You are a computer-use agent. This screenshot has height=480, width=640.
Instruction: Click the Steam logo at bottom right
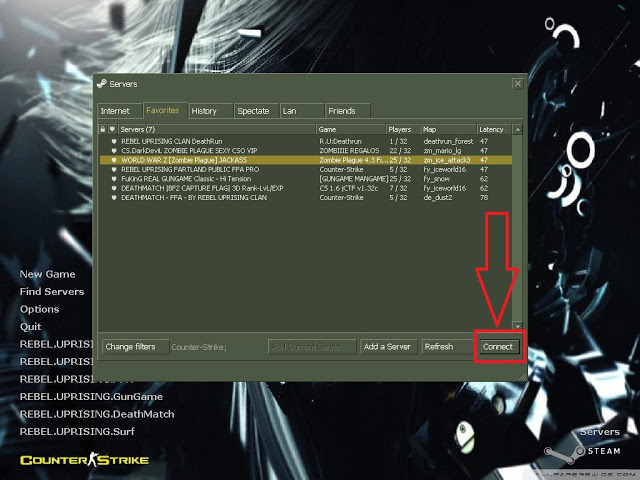(x=583, y=452)
